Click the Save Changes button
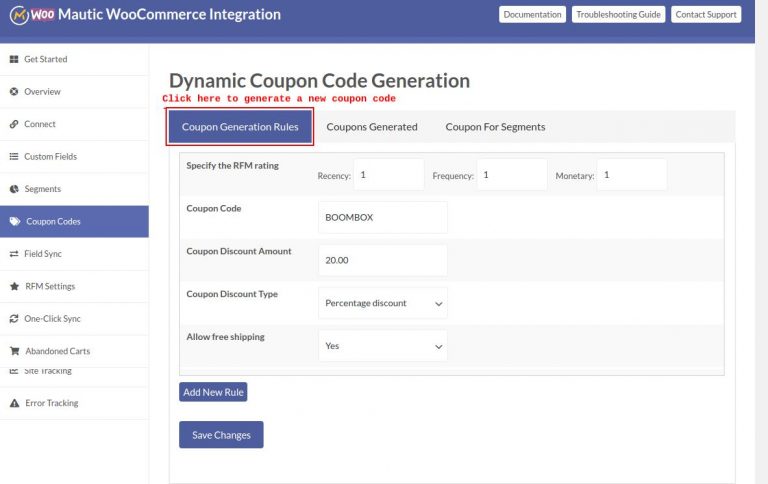Image resolution: width=768 pixels, height=484 pixels. click(221, 435)
